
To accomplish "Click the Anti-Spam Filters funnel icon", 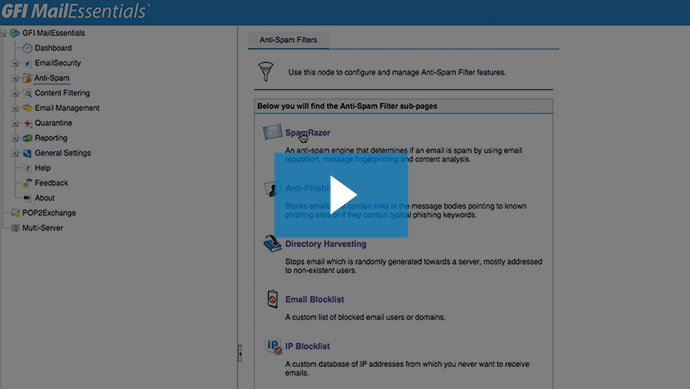I will 266,71.
